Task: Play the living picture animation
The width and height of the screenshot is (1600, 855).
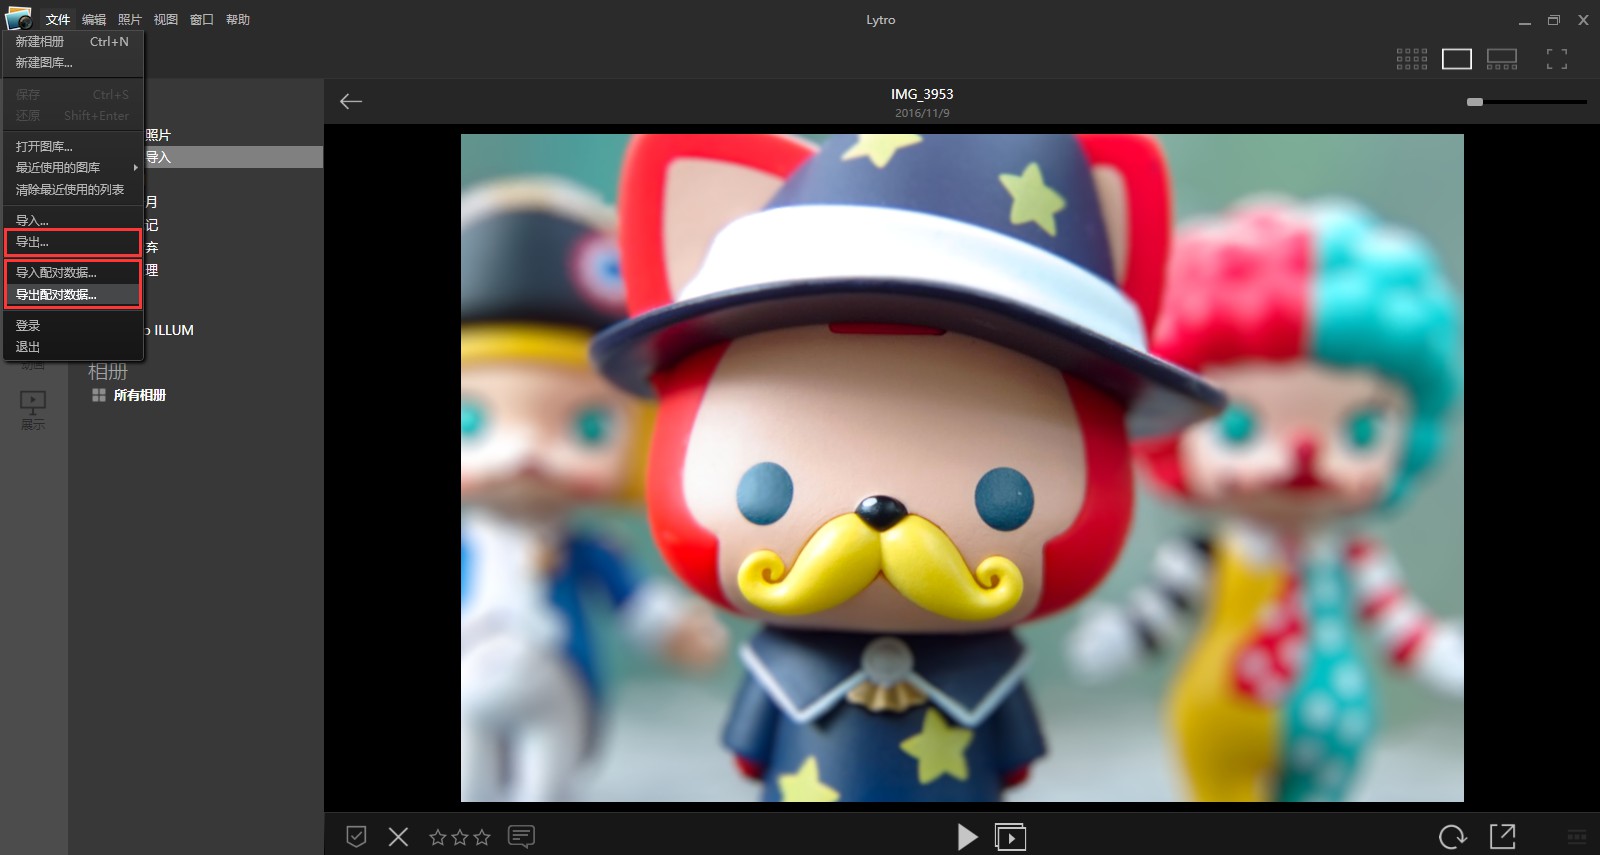Action: click(966, 837)
